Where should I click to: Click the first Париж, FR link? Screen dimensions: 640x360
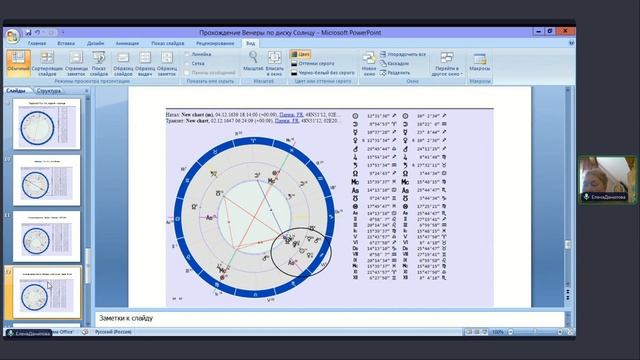click(x=291, y=115)
